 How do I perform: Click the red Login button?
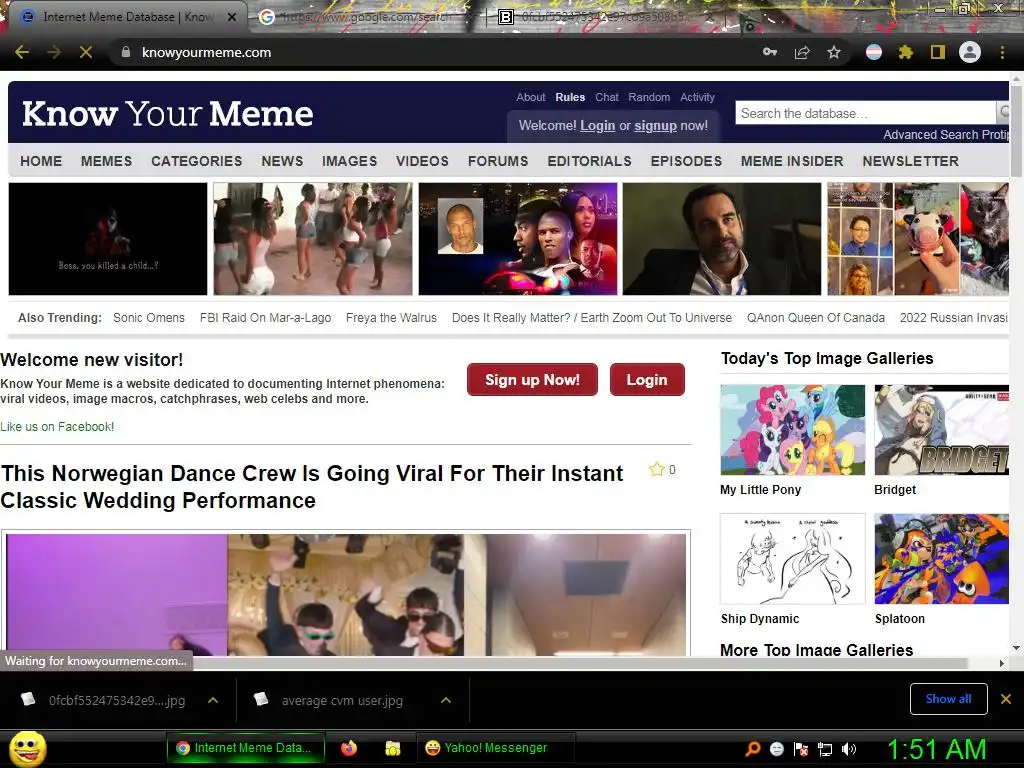click(647, 379)
